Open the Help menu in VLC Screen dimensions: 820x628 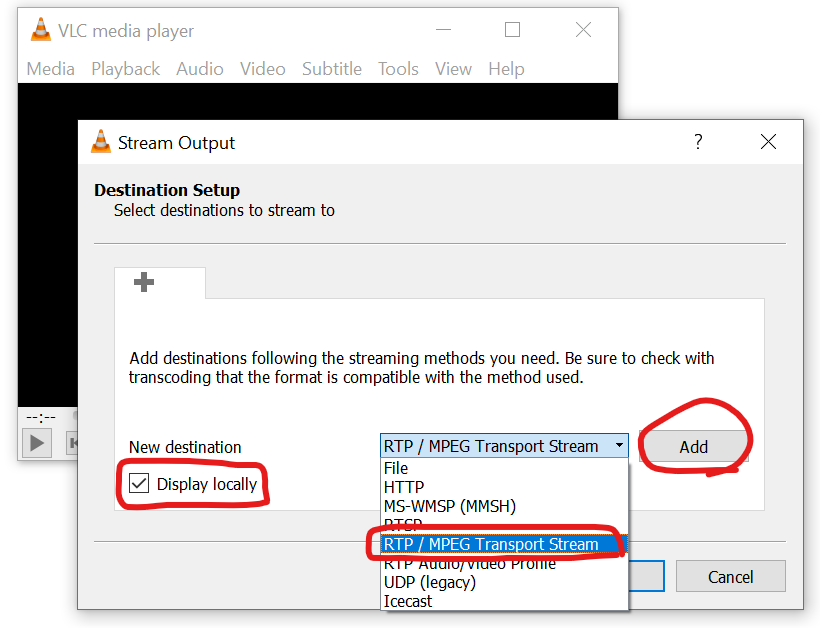click(x=506, y=68)
